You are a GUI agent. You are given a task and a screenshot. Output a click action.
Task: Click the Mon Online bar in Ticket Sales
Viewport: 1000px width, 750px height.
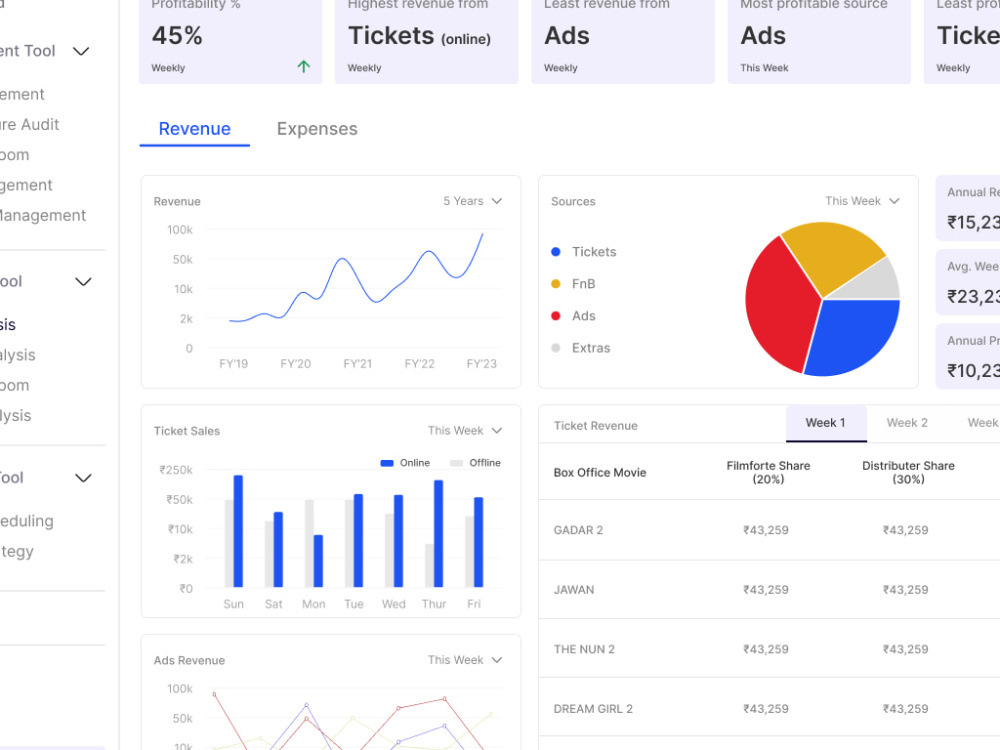[318, 561]
